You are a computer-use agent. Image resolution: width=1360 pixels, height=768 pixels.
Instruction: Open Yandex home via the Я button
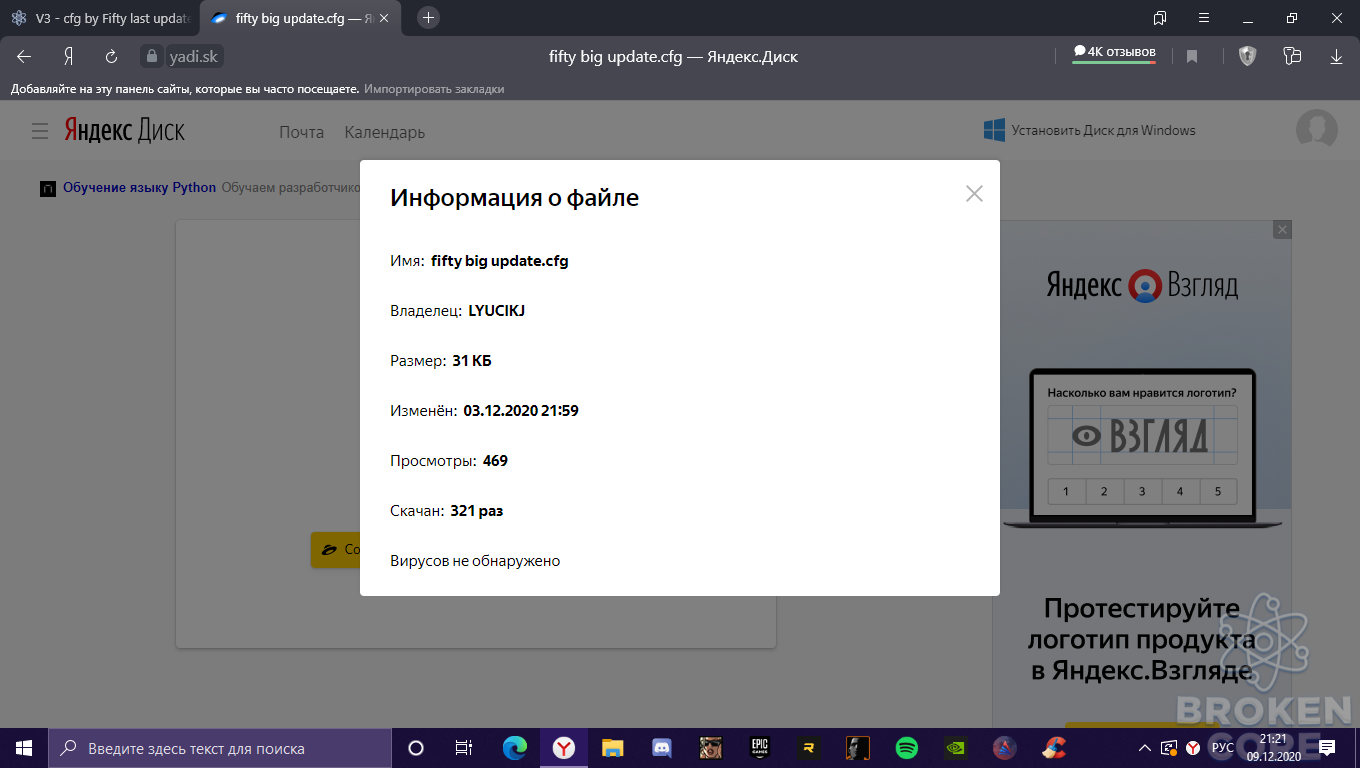click(68, 57)
